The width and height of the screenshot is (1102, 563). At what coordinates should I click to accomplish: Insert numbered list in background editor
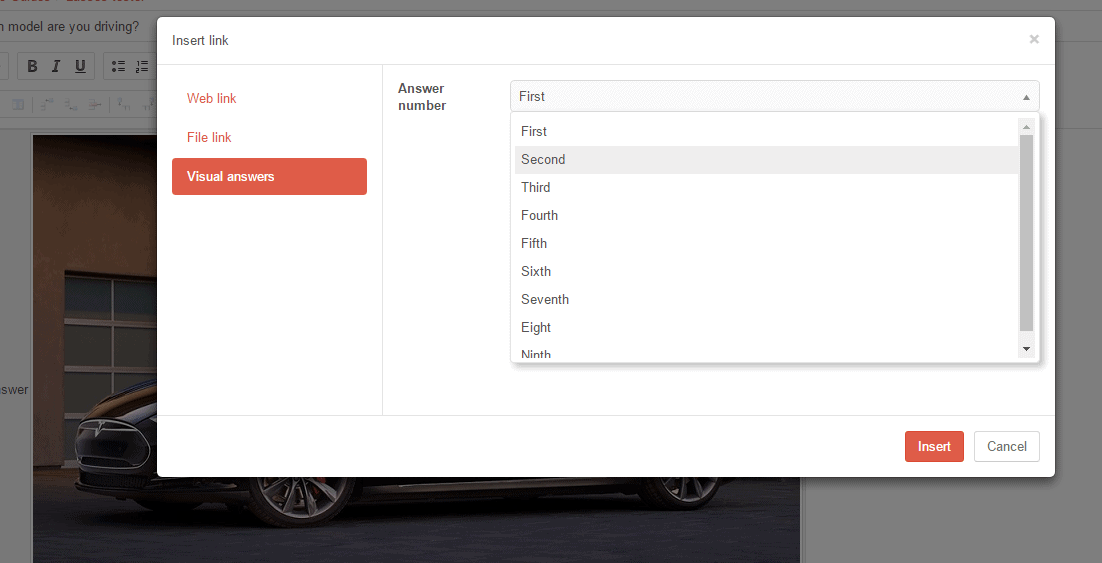143,66
